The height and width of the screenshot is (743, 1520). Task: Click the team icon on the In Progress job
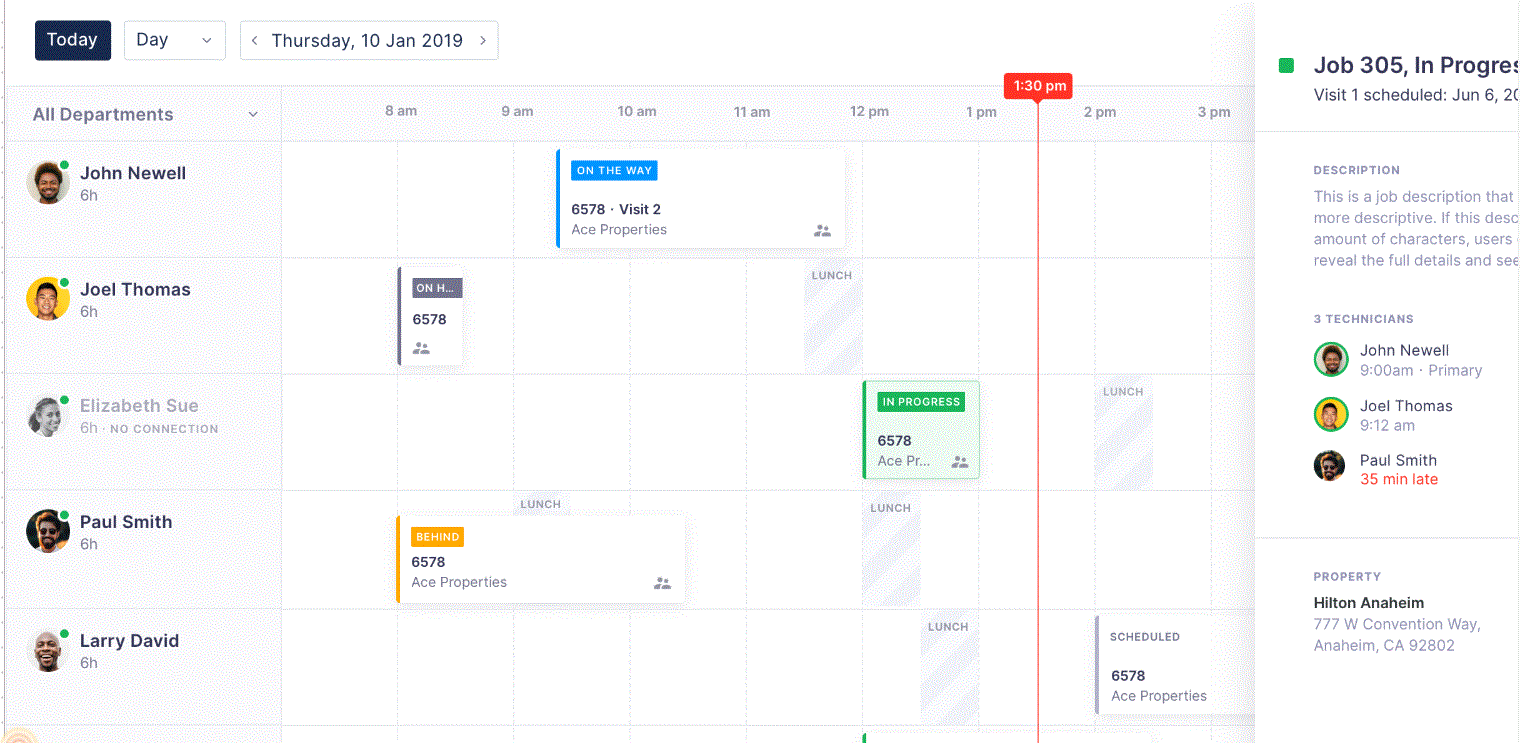[x=960, y=462]
